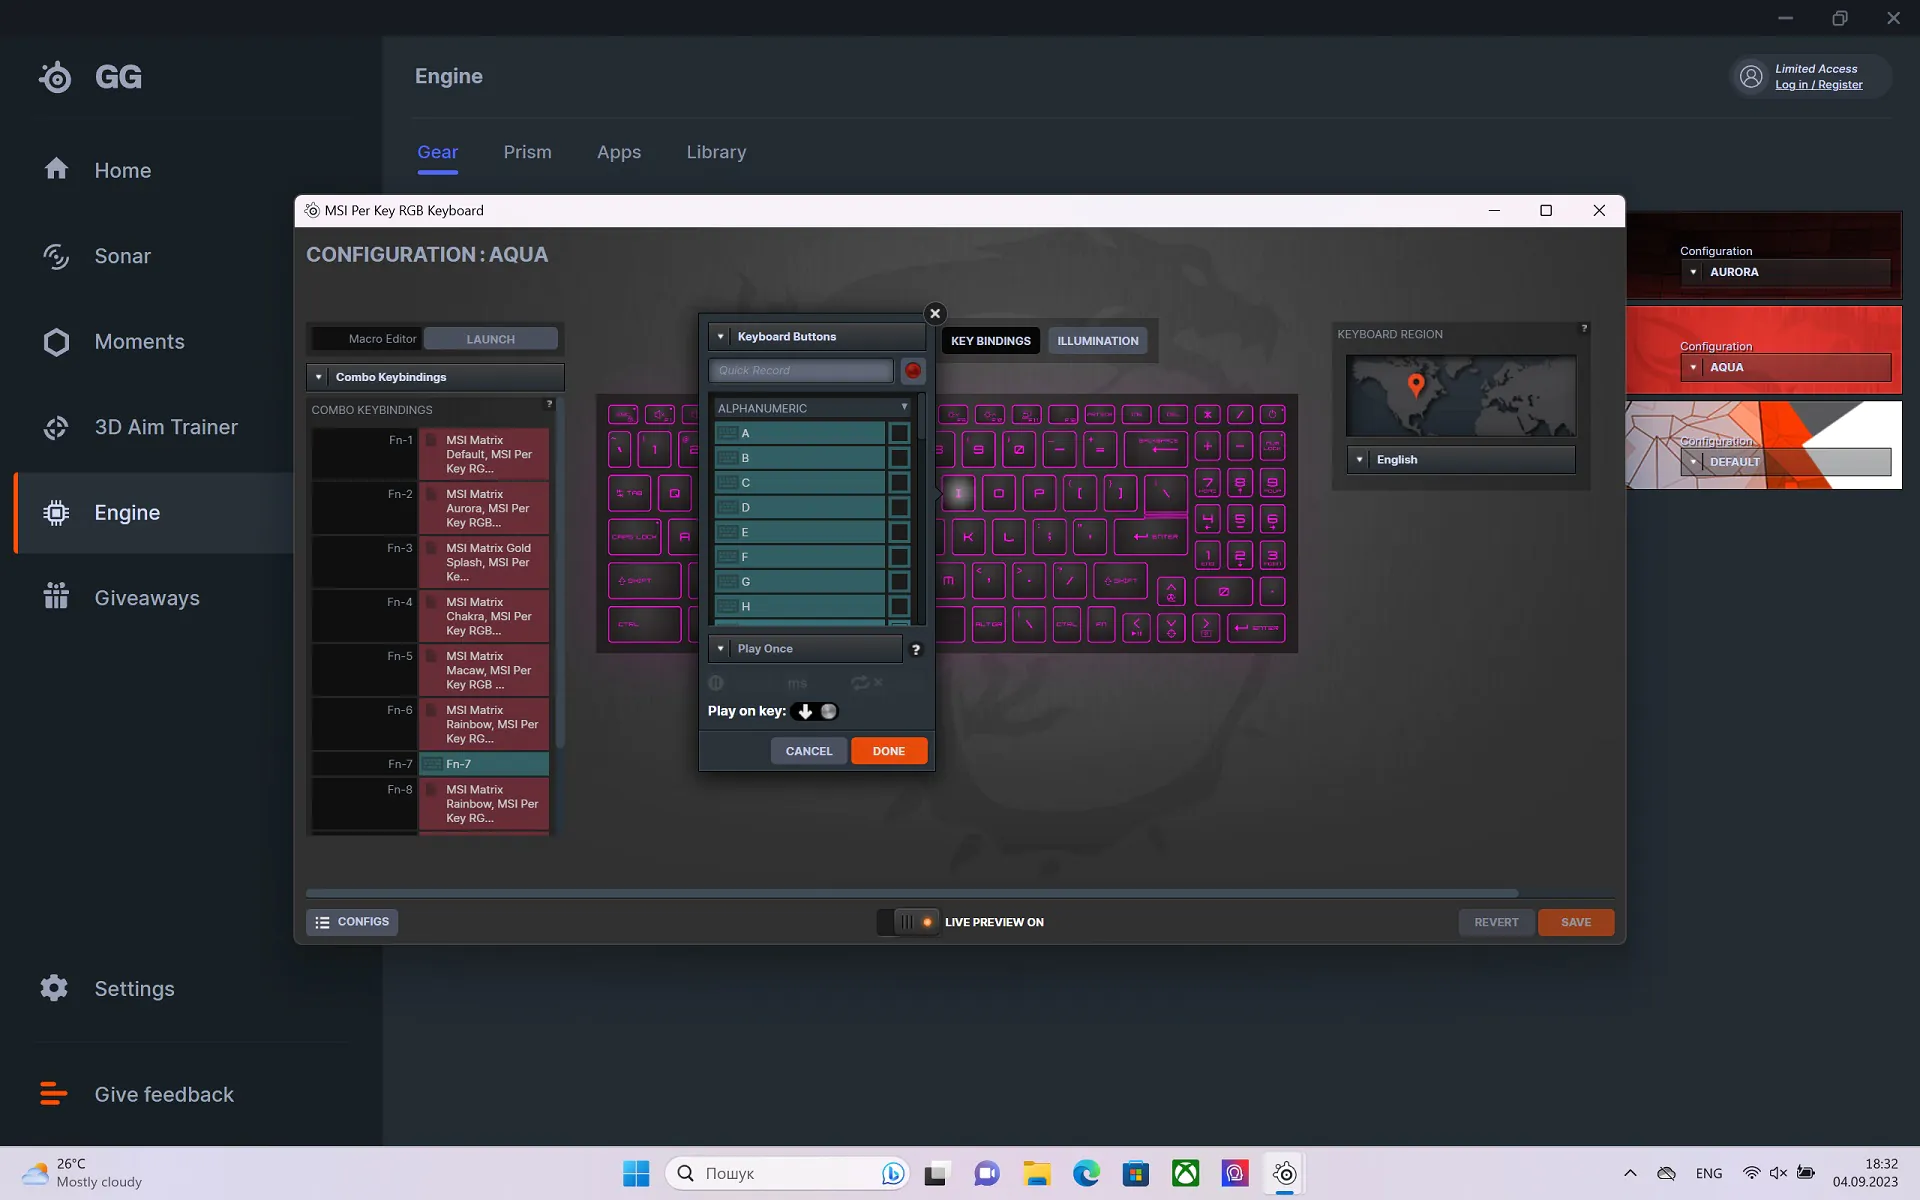Viewport: 1920px width, 1200px height.
Task: Open the English region dropdown
Action: pyautogui.click(x=1460, y=460)
